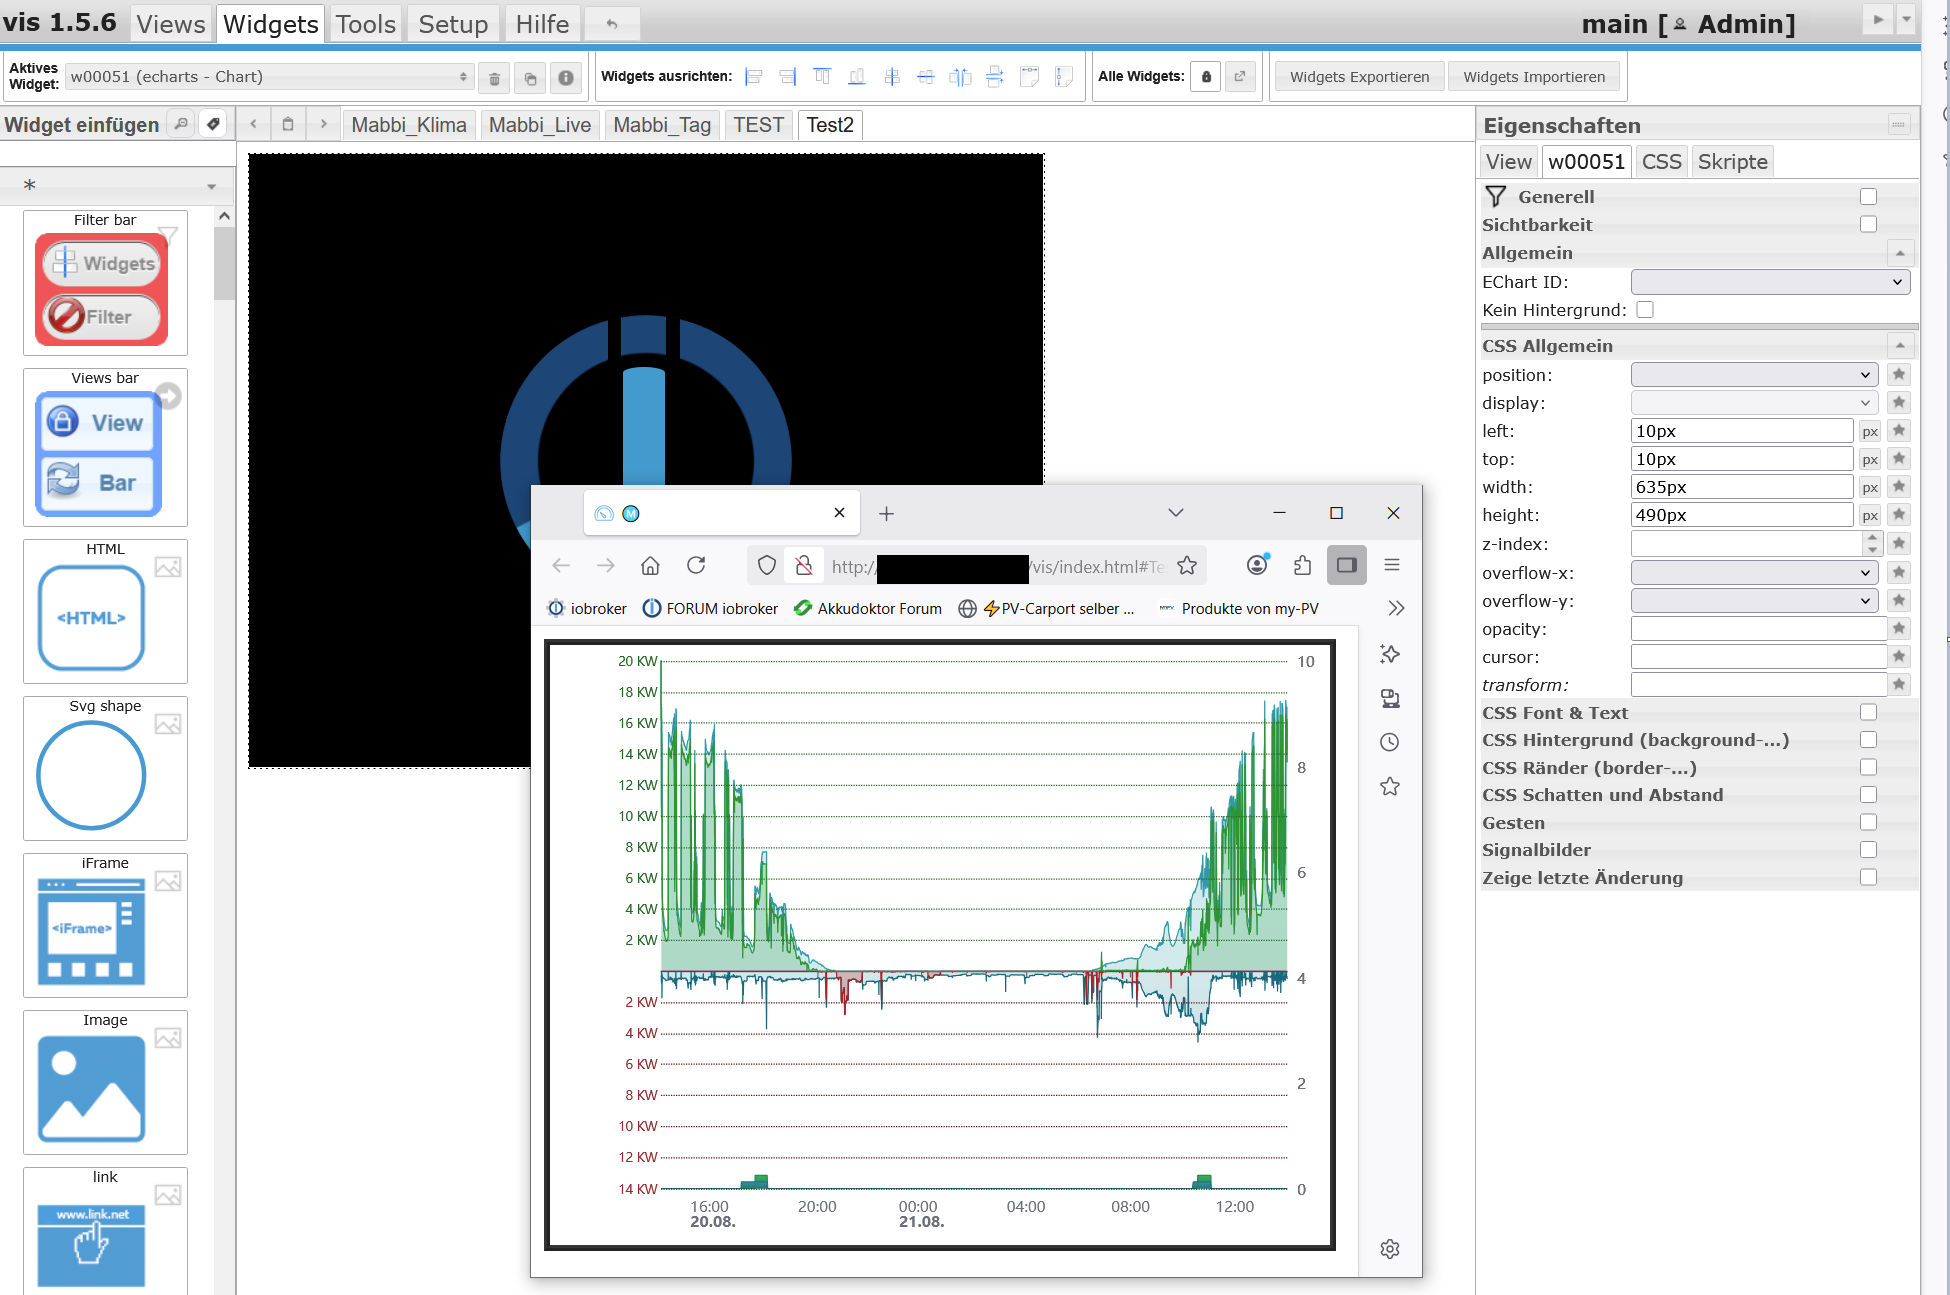
Task: Align widgets to the left edge
Action: tap(754, 77)
